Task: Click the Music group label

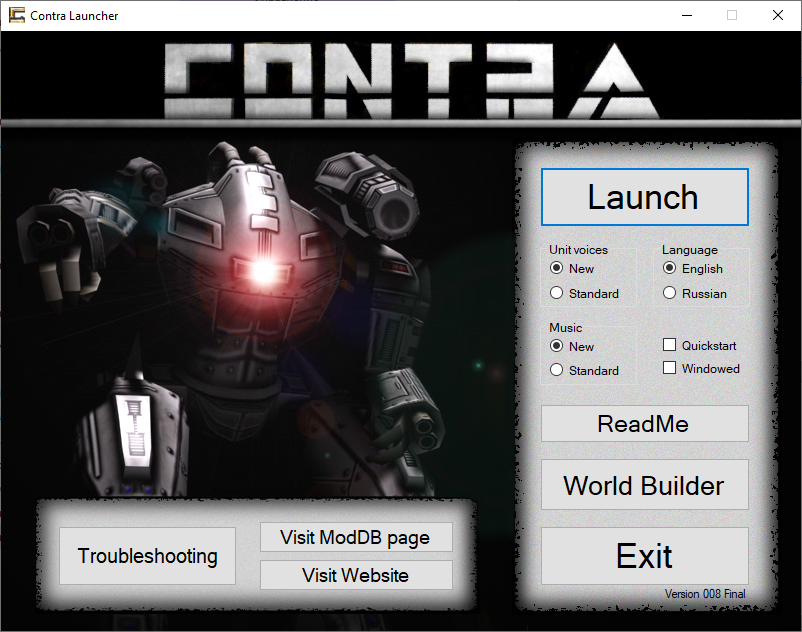Action: [565, 327]
